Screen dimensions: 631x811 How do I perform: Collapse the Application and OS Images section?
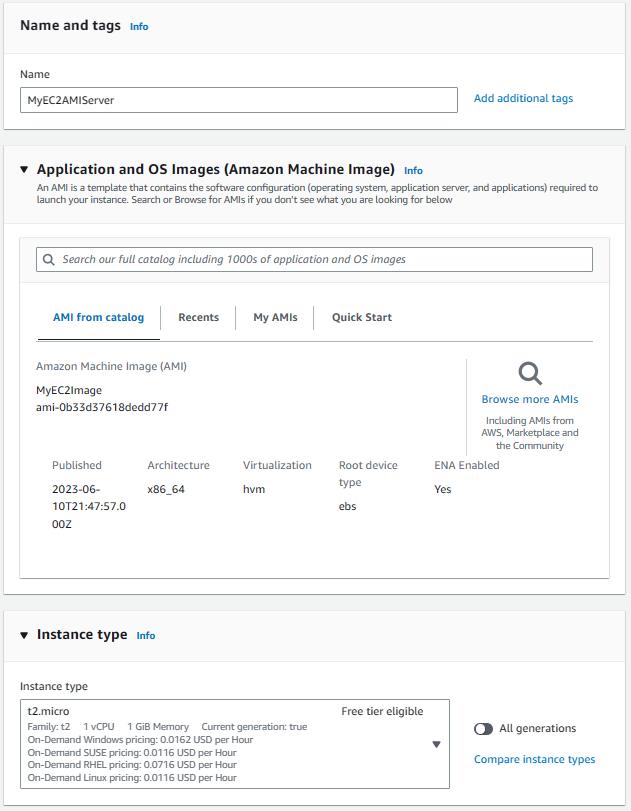24,170
